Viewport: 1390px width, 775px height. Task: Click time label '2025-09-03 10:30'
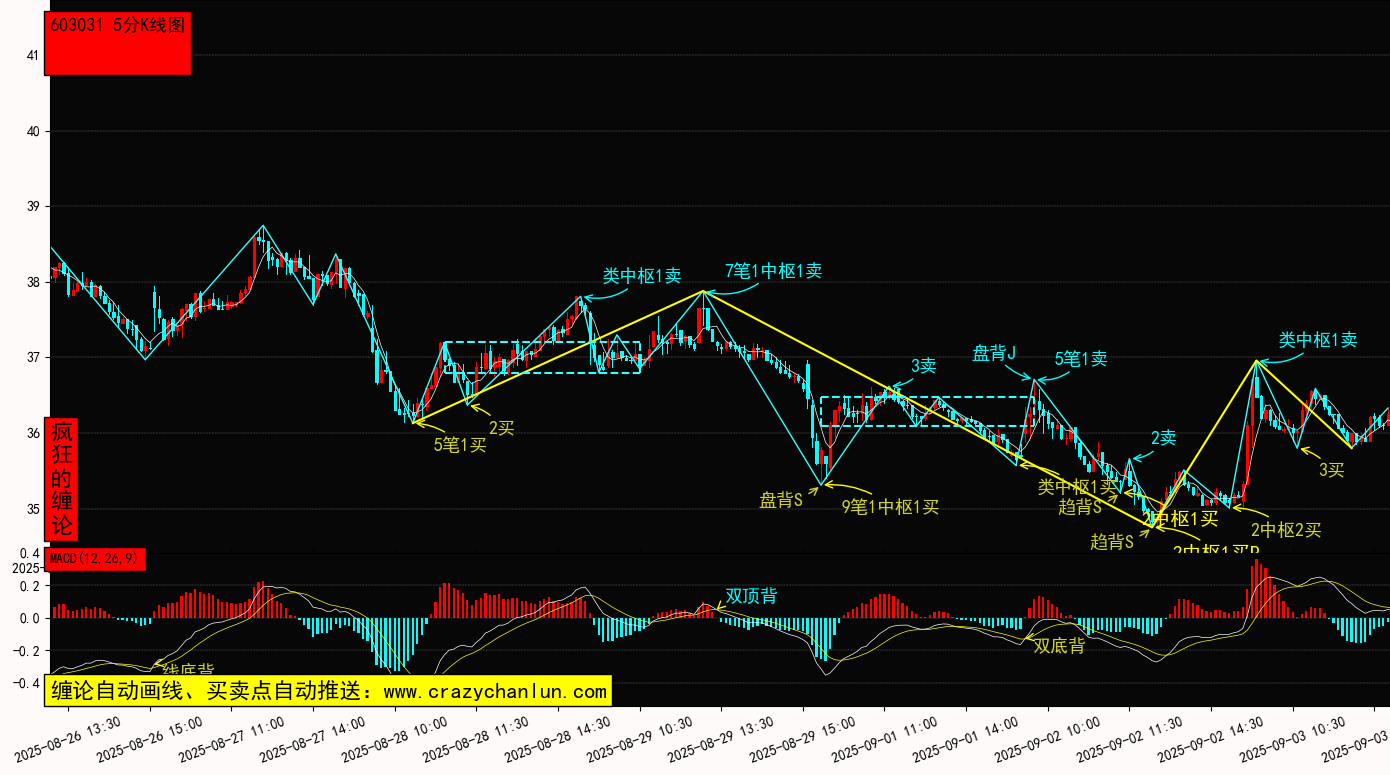[x=1293, y=737]
